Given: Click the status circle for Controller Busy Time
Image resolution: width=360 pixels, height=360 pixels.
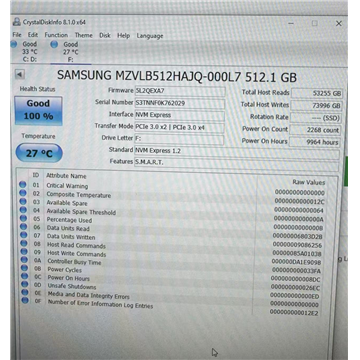Looking at the screenshot, I should tap(24, 259).
